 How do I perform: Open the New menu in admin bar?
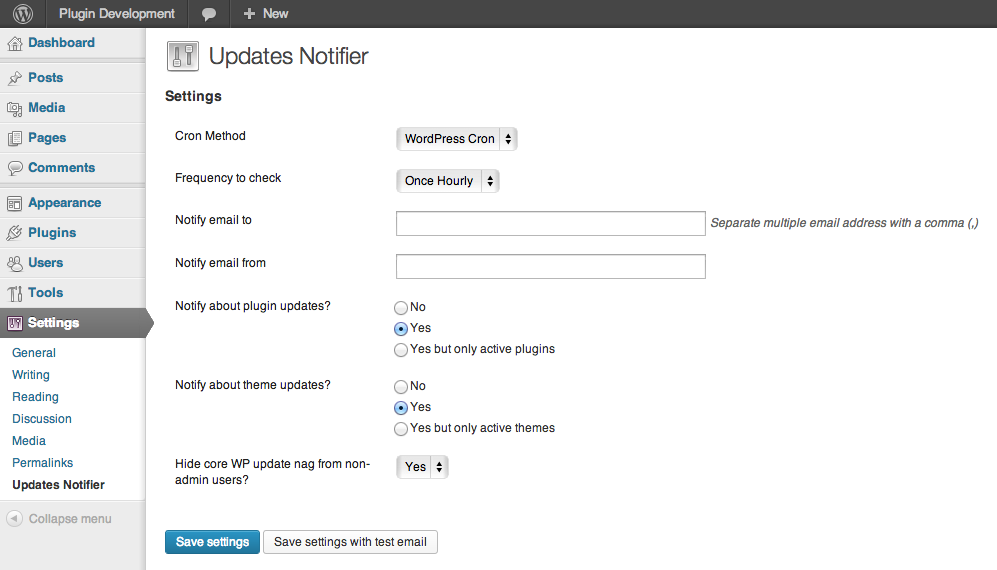click(x=266, y=13)
